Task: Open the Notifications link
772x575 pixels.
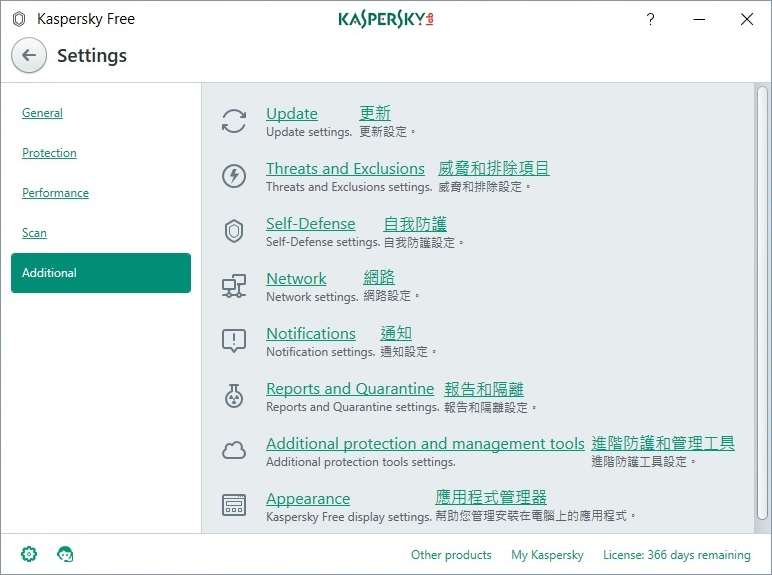Action: tap(311, 334)
